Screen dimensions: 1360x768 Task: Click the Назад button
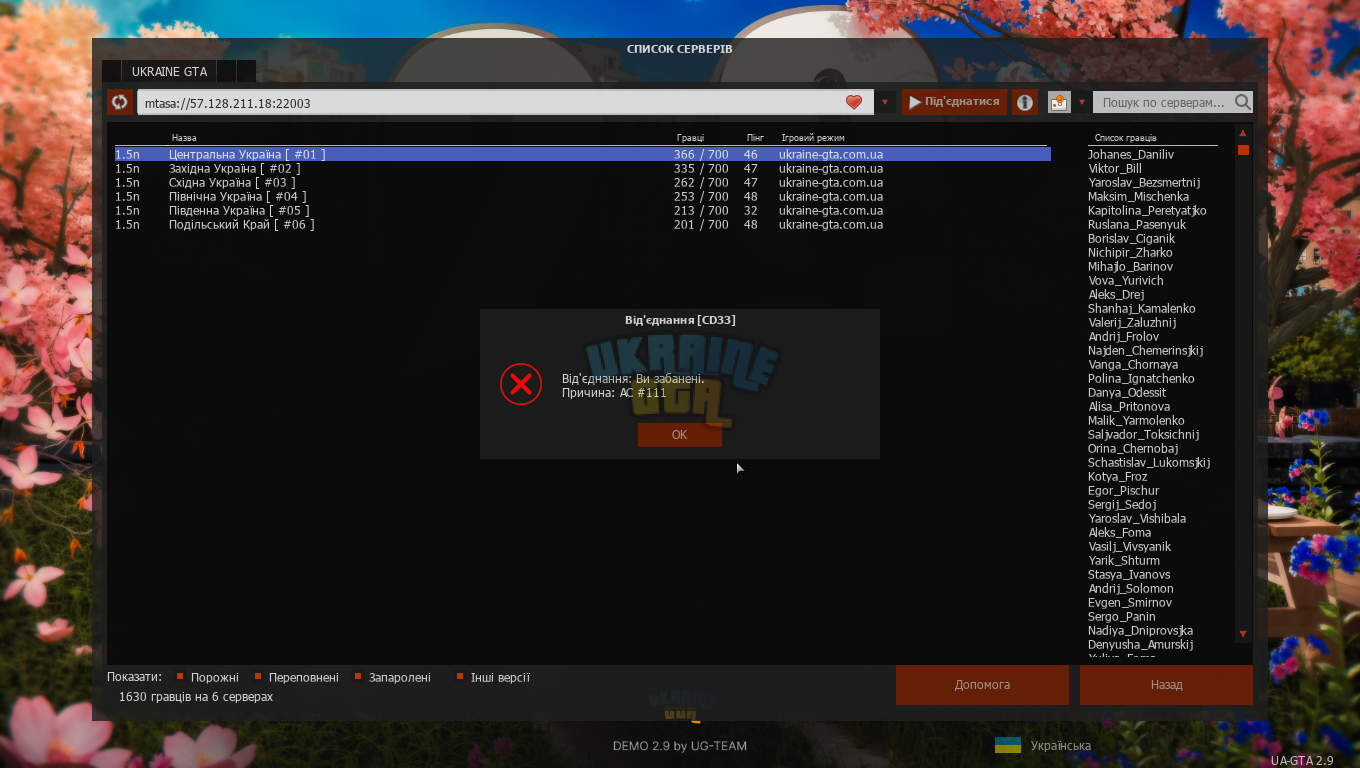[1166, 685]
